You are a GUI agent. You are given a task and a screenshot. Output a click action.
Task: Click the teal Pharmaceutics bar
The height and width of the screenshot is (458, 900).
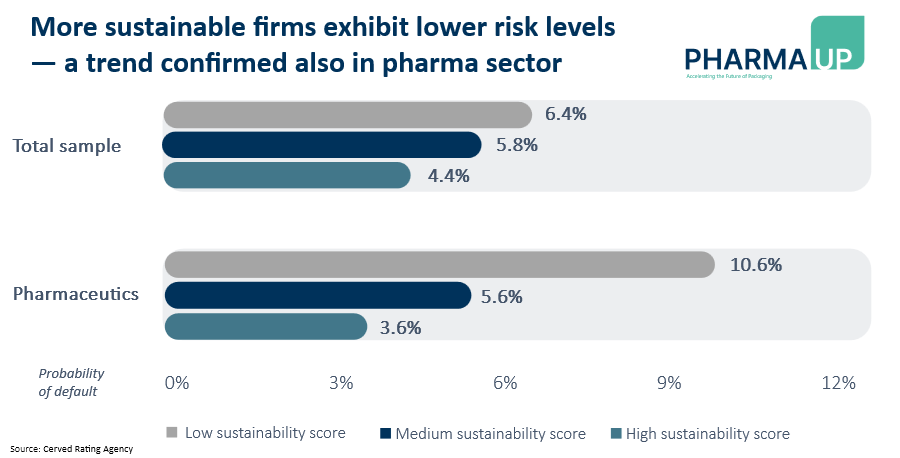coord(265,327)
